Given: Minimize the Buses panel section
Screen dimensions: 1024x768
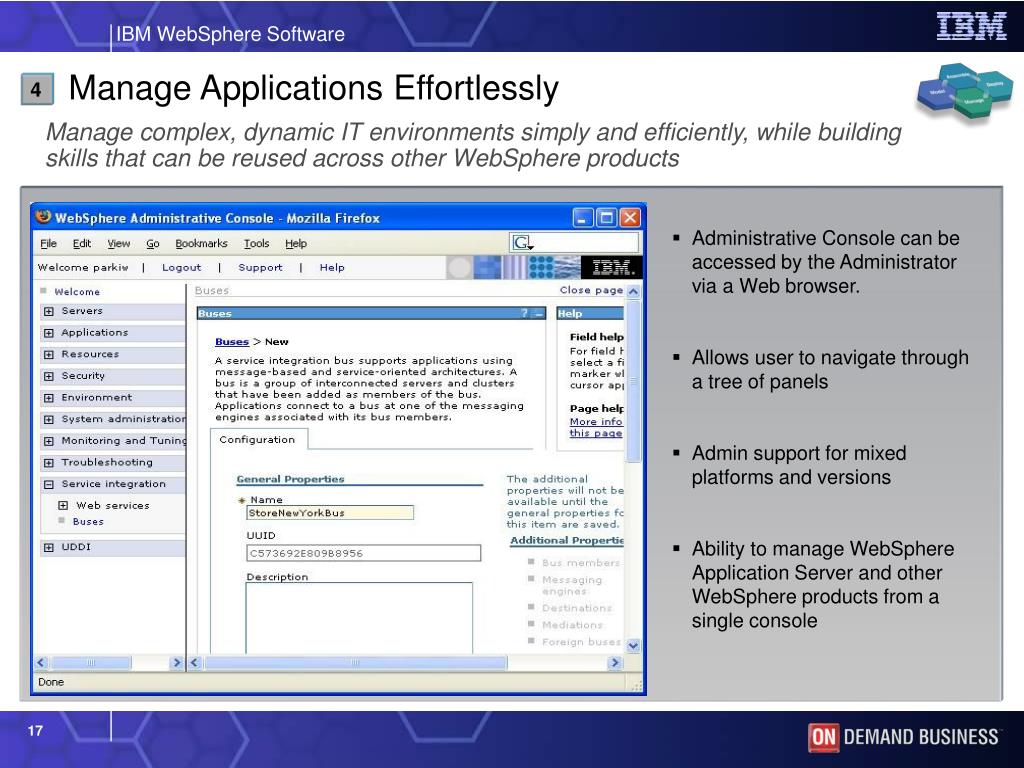Looking at the screenshot, I should pos(539,313).
